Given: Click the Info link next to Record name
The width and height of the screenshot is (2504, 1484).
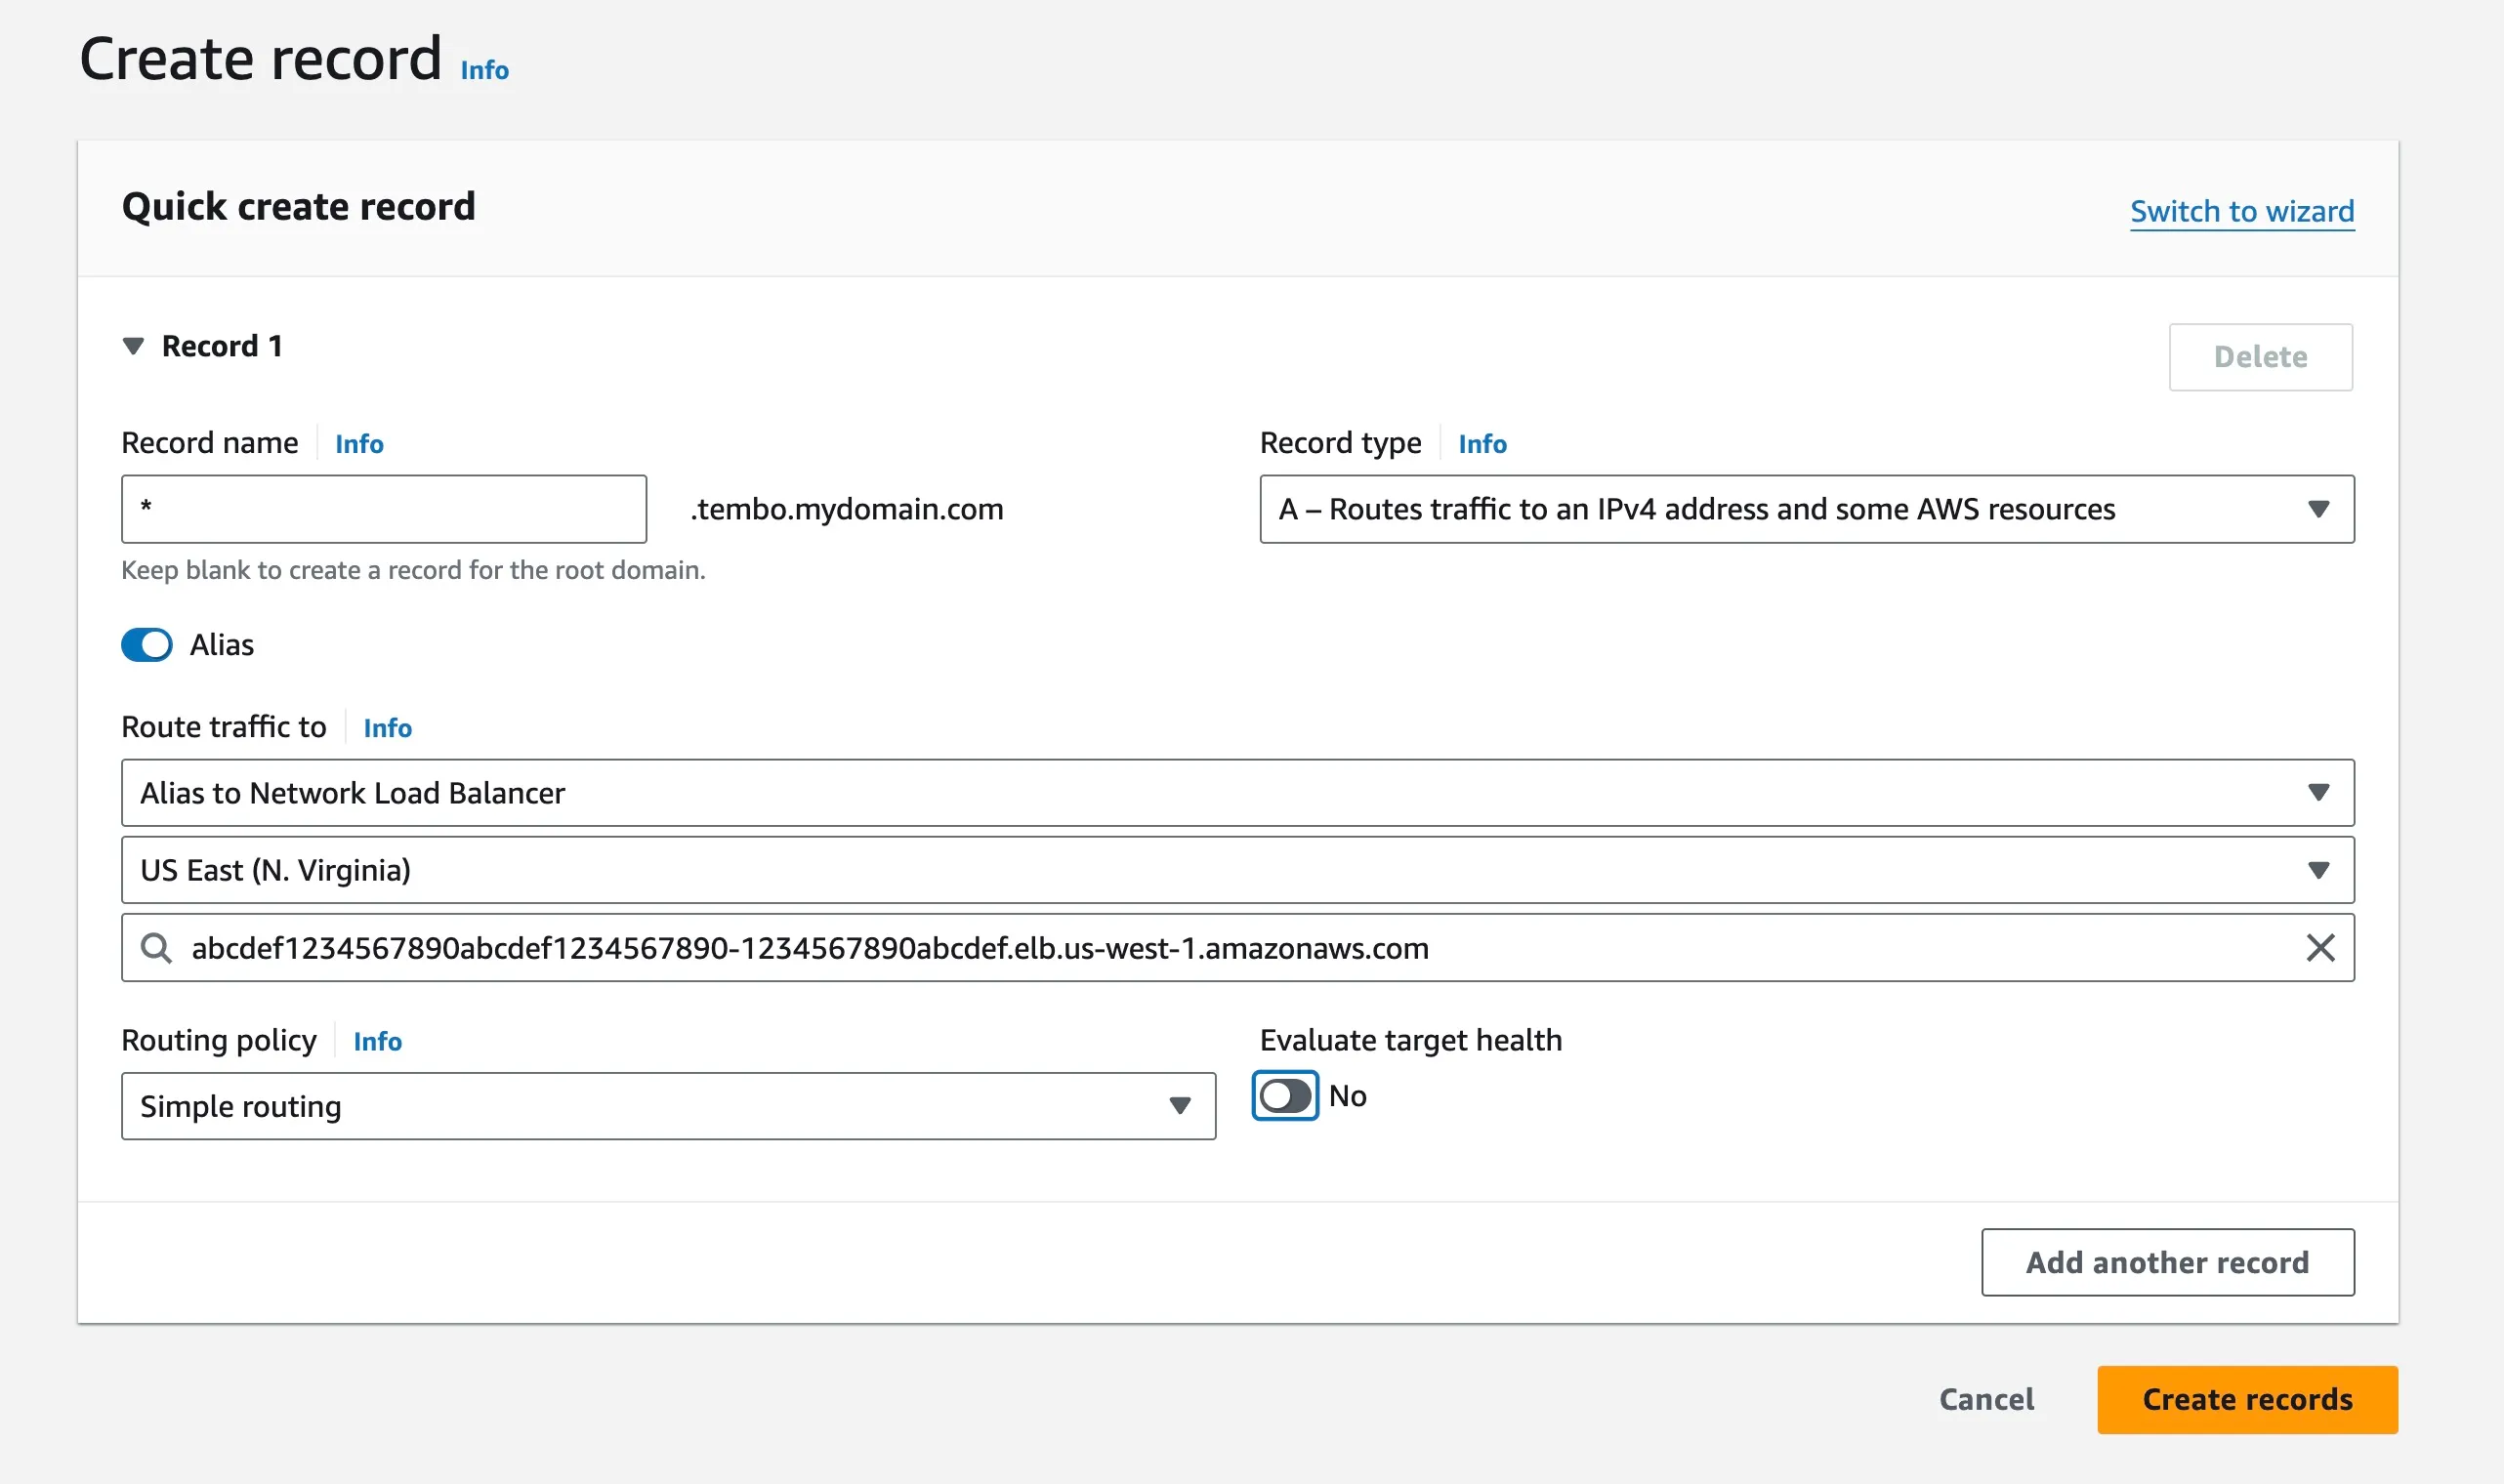Looking at the screenshot, I should (358, 443).
